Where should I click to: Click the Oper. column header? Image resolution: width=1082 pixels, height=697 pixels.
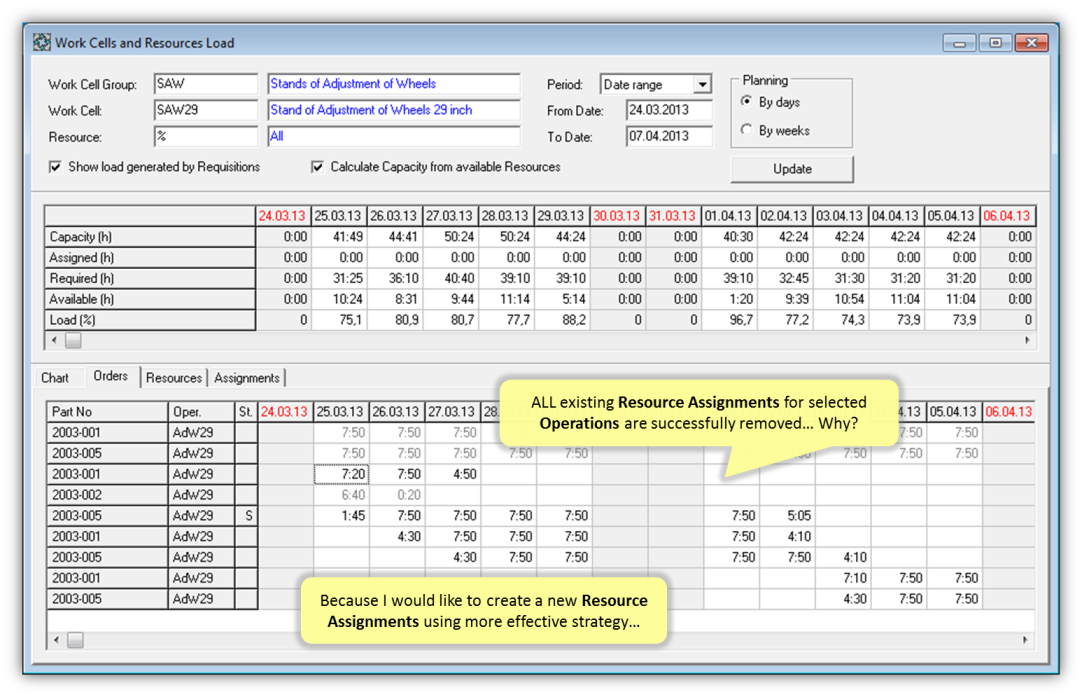[x=201, y=412]
